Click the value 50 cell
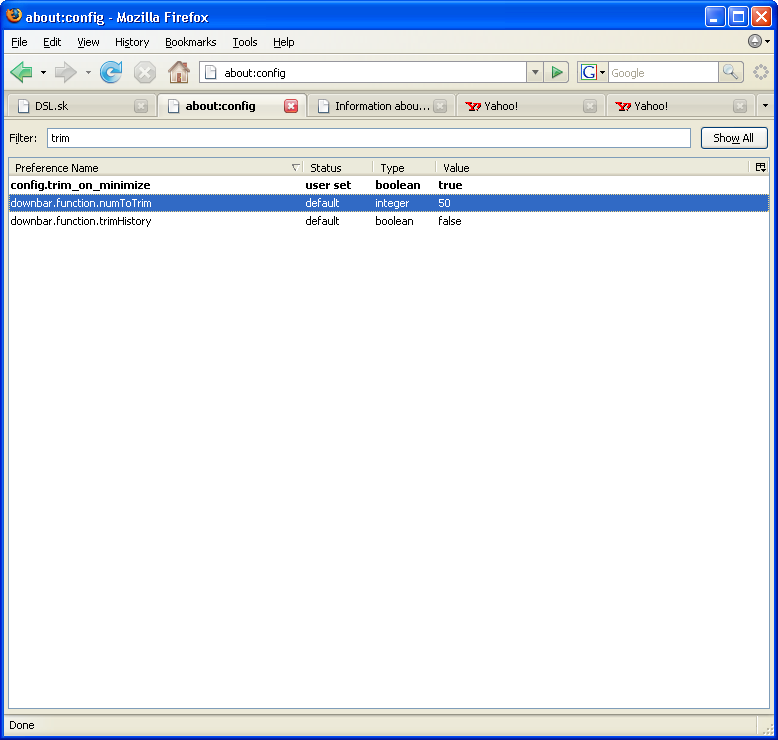 pyautogui.click(x=444, y=203)
